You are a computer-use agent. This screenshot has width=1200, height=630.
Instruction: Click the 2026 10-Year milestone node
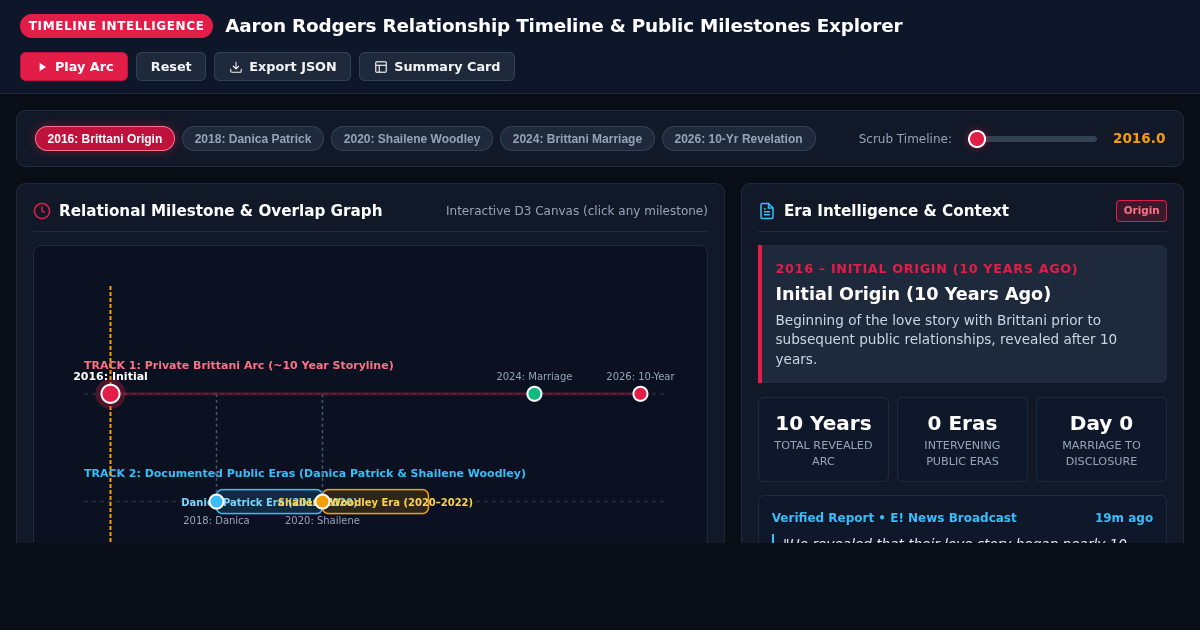(640, 394)
